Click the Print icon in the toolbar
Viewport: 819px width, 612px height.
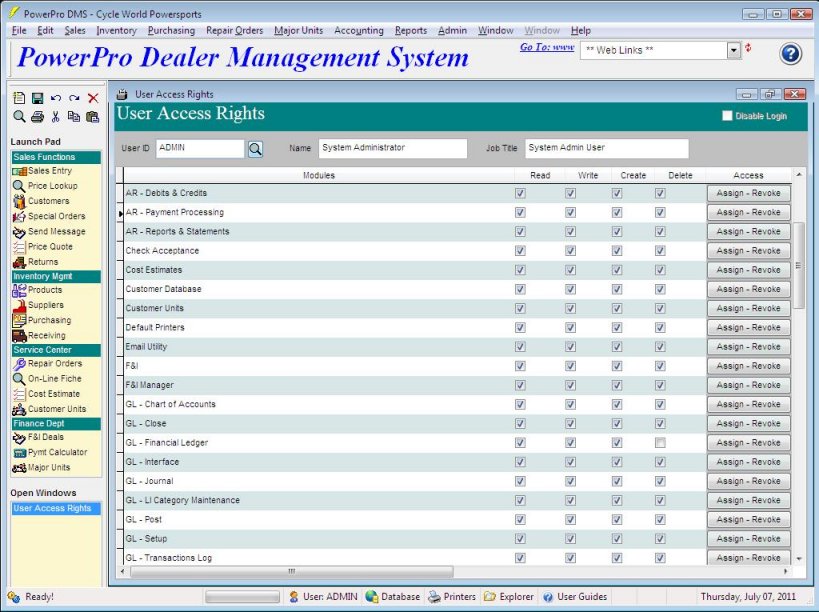(37, 117)
